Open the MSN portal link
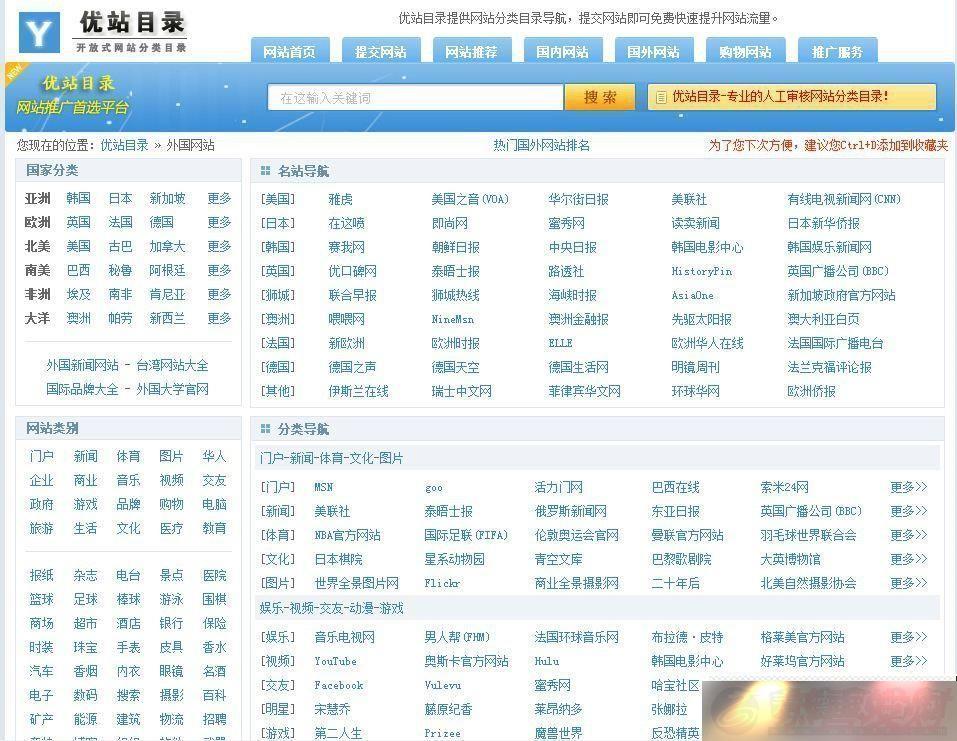The width and height of the screenshot is (957, 741). coord(323,487)
